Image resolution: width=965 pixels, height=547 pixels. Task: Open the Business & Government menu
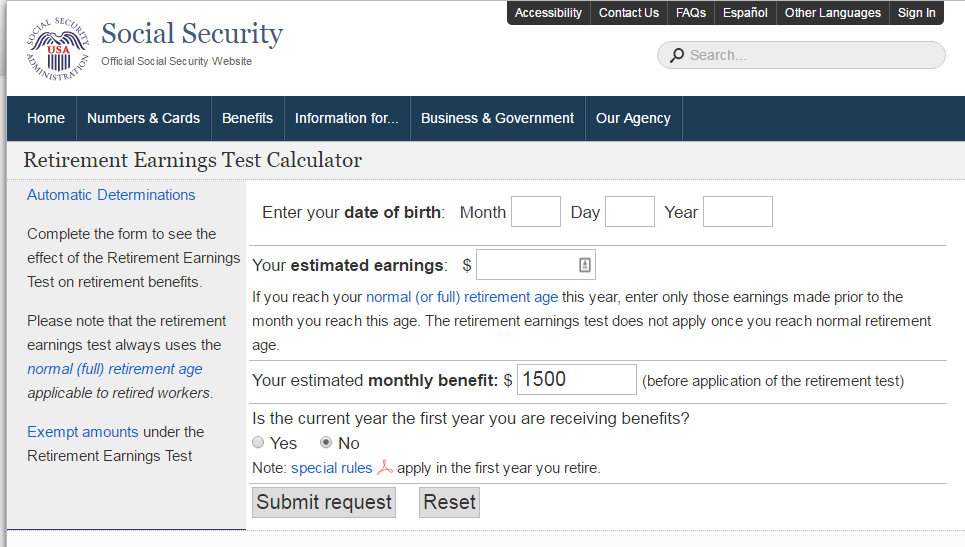pyautogui.click(x=497, y=118)
